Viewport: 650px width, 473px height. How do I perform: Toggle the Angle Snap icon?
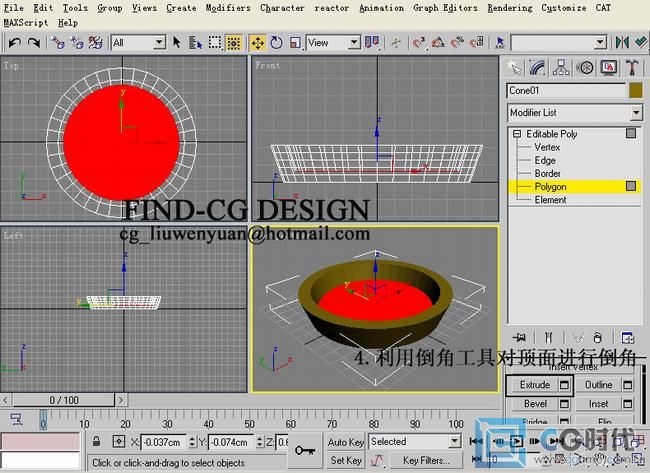coord(438,42)
